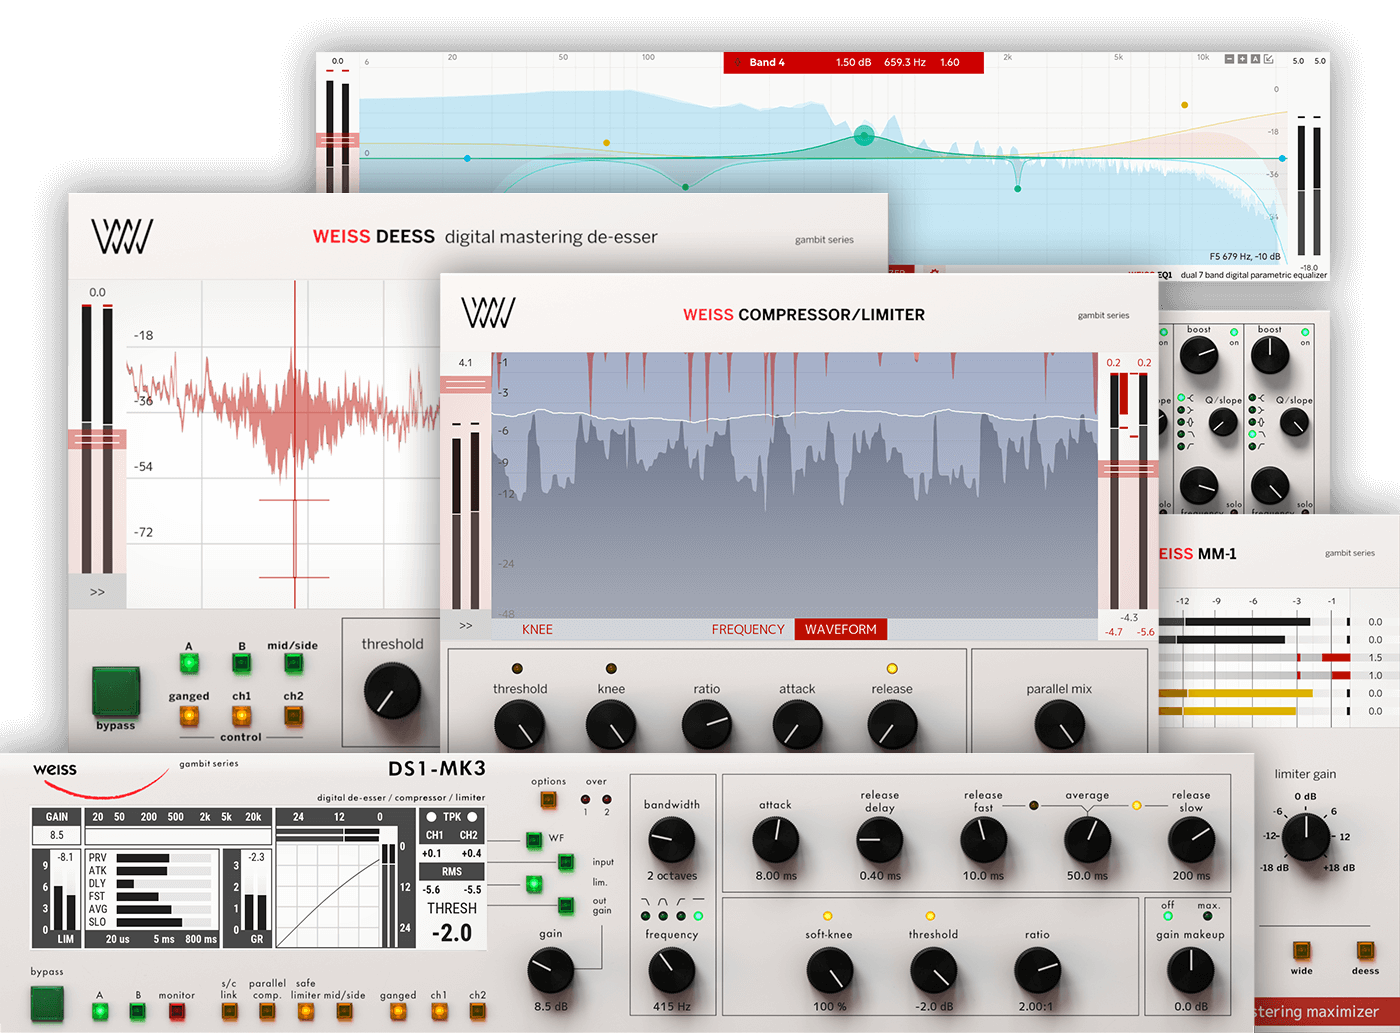
Task: Toggle the large green DS1-MK3 bypass button
Action: [47, 1003]
